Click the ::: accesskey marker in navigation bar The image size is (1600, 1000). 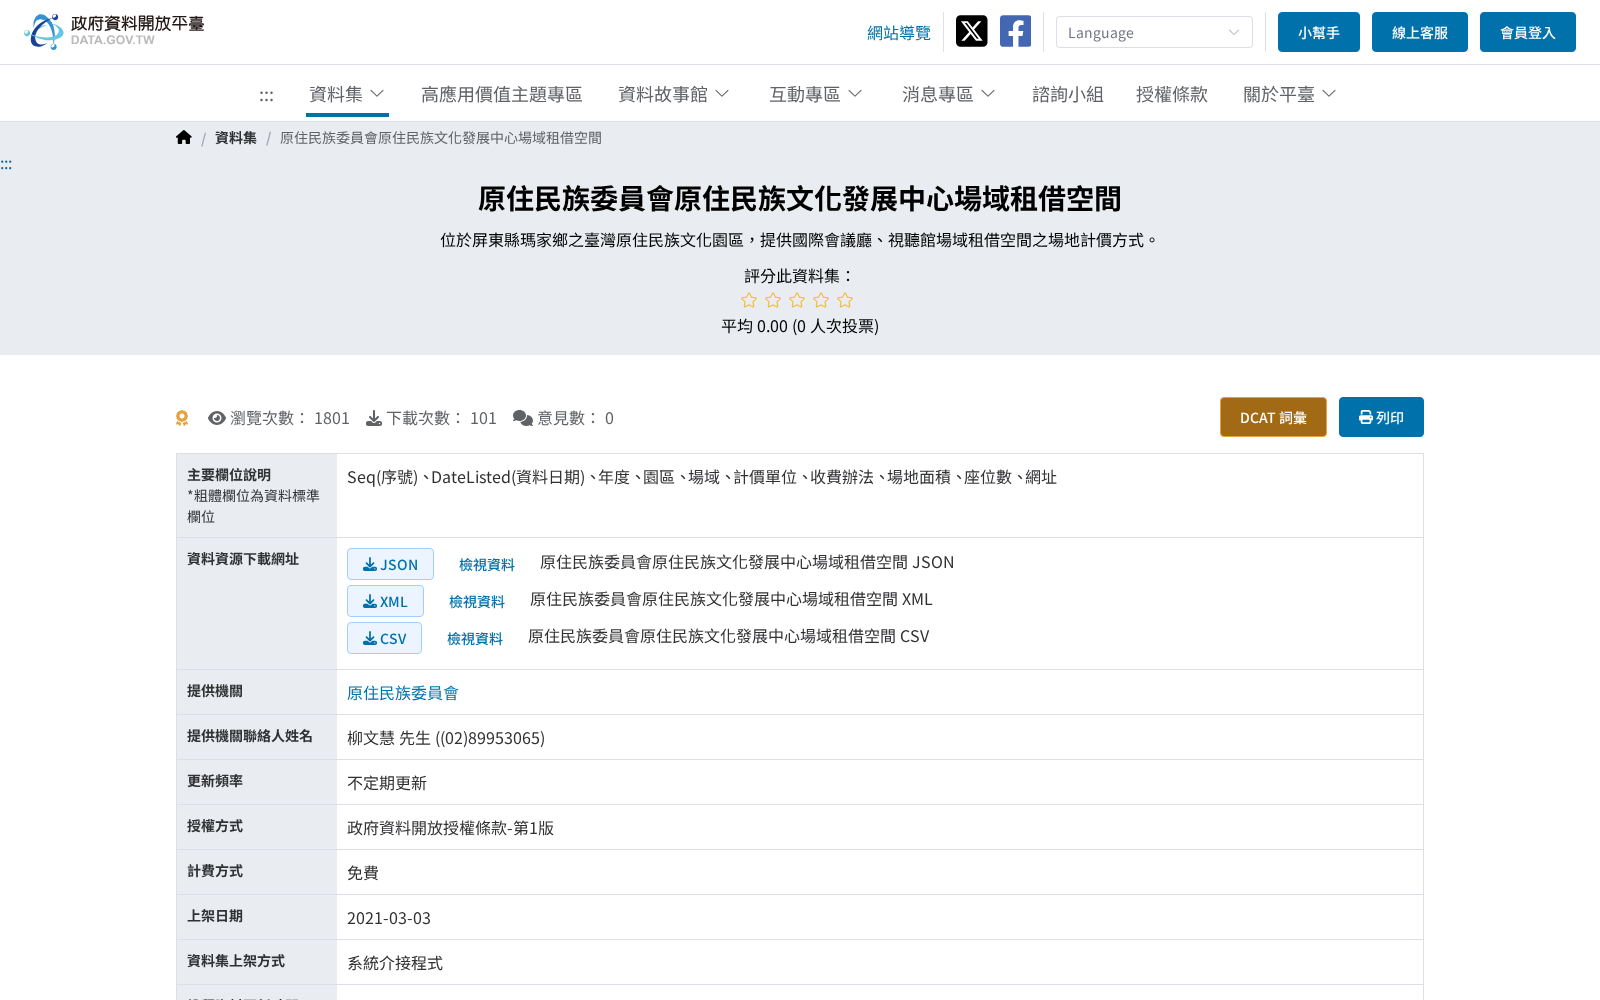coord(266,96)
